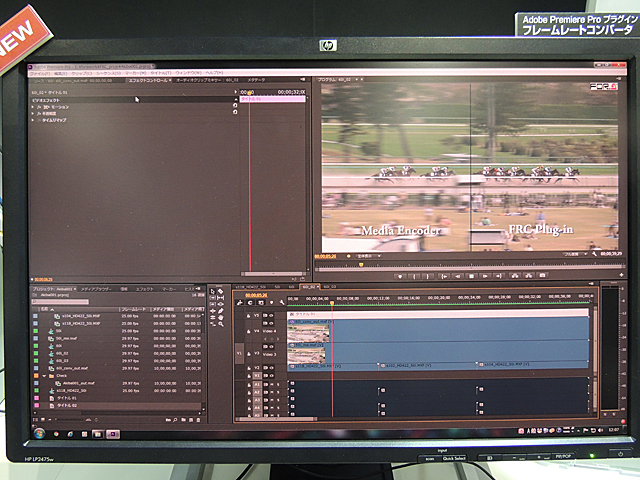Open the File menu
Viewport: 640px width, 480px height.
(x=40, y=73)
